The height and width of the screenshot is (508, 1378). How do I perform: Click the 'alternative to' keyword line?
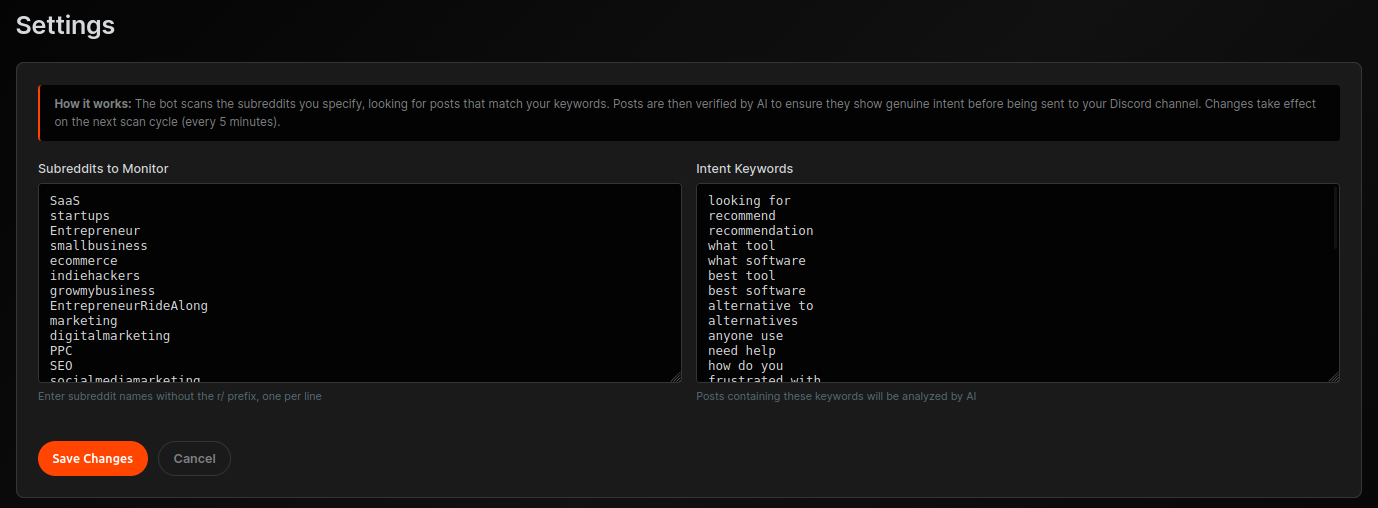[760, 305]
